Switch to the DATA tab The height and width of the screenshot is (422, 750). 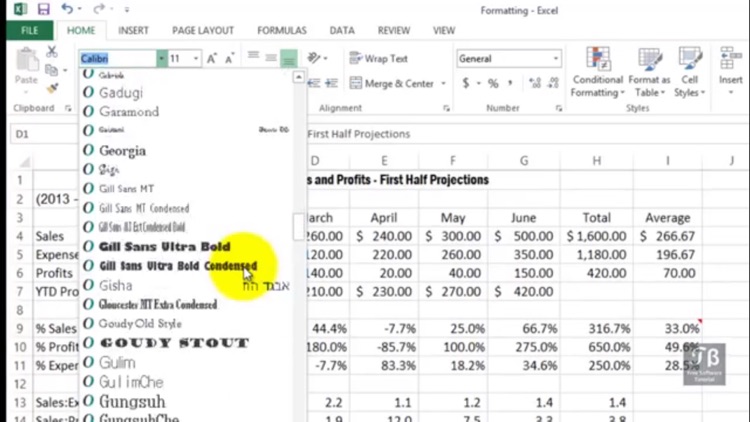(342, 31)
